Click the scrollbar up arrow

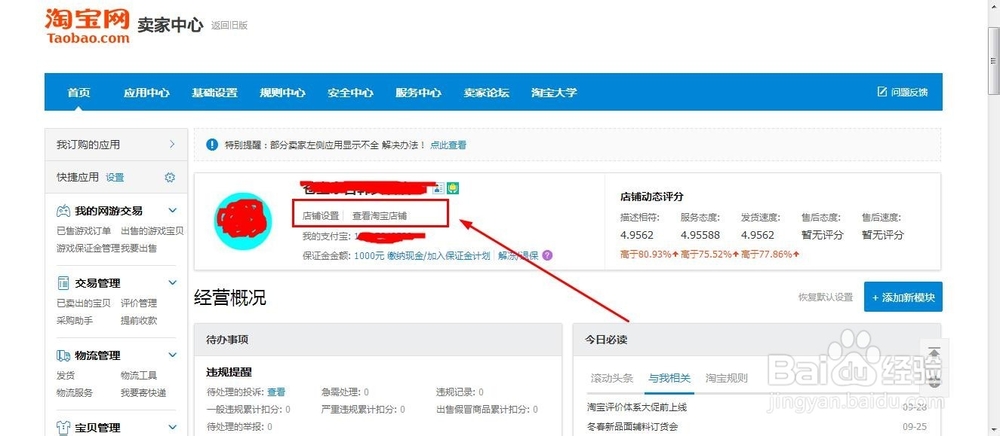994,6
